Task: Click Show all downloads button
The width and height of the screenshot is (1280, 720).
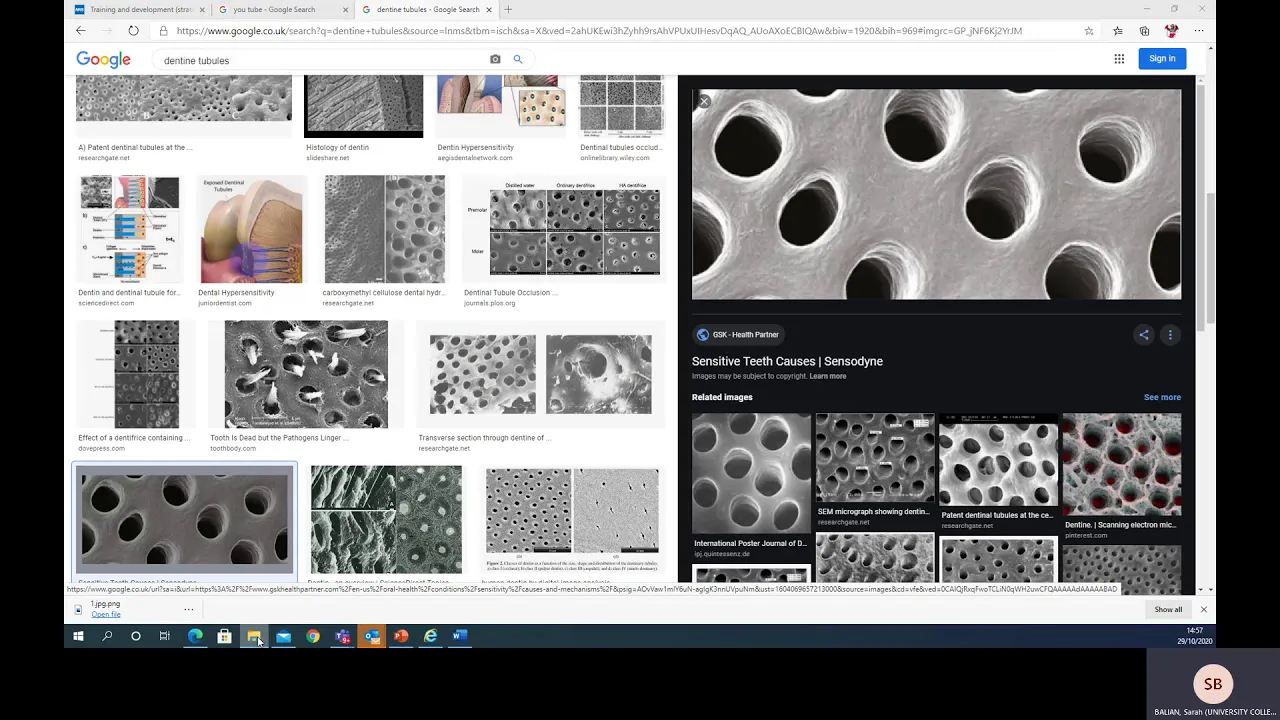Action: 1168,610
